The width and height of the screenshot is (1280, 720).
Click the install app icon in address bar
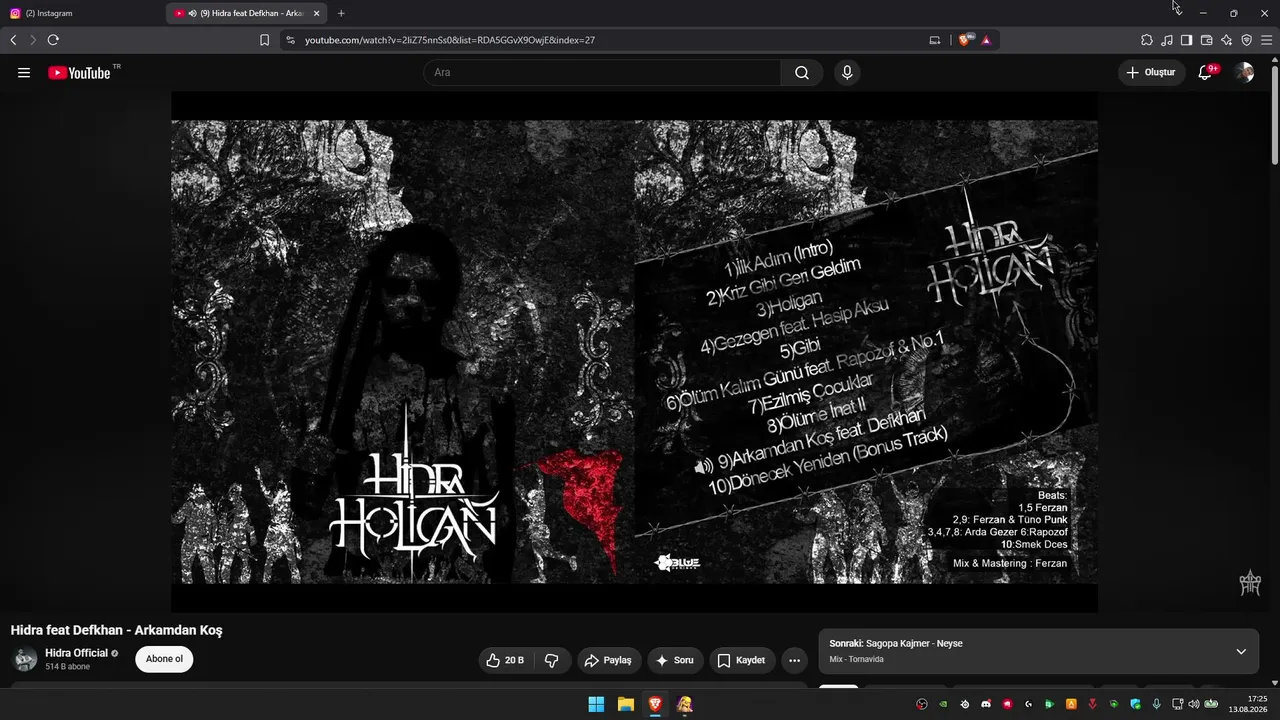pos(935,40)
